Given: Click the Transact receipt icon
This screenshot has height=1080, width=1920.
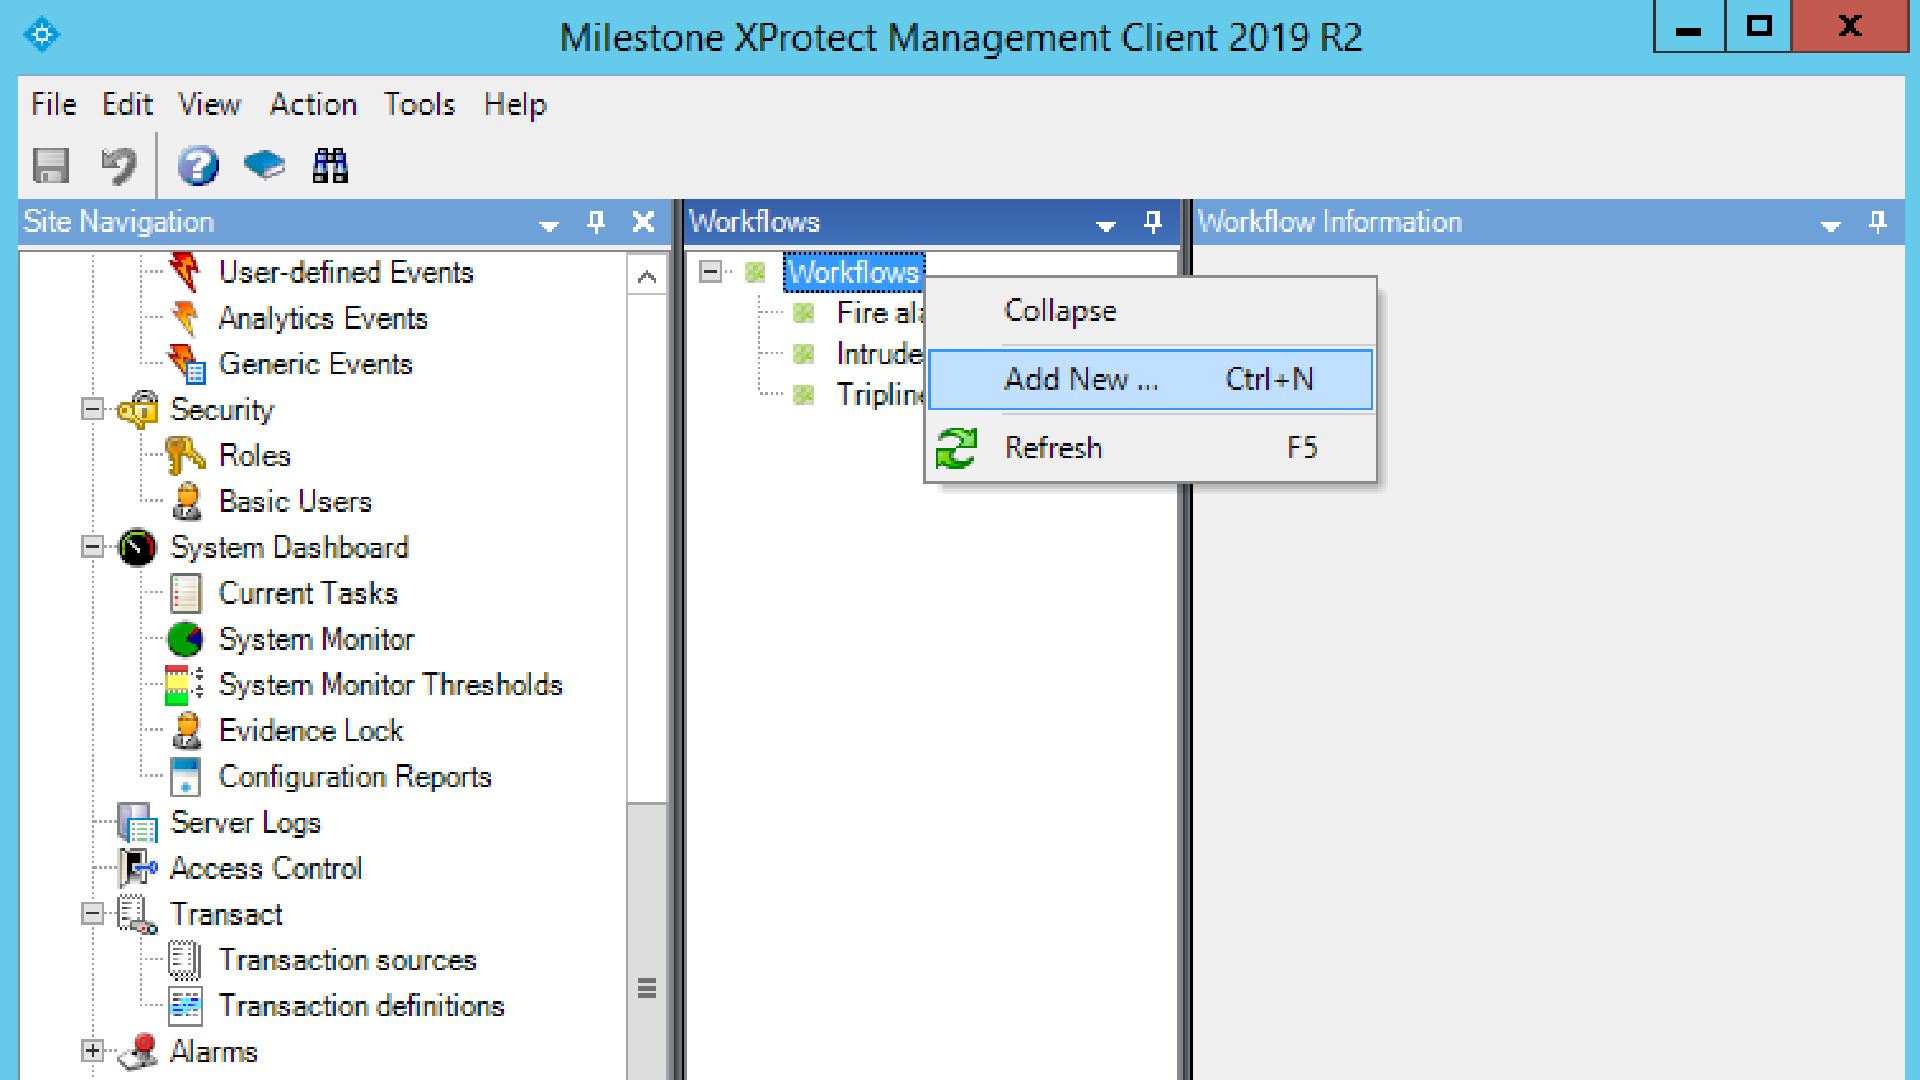Looking at the screenshot, I should (x=136, y=914).
